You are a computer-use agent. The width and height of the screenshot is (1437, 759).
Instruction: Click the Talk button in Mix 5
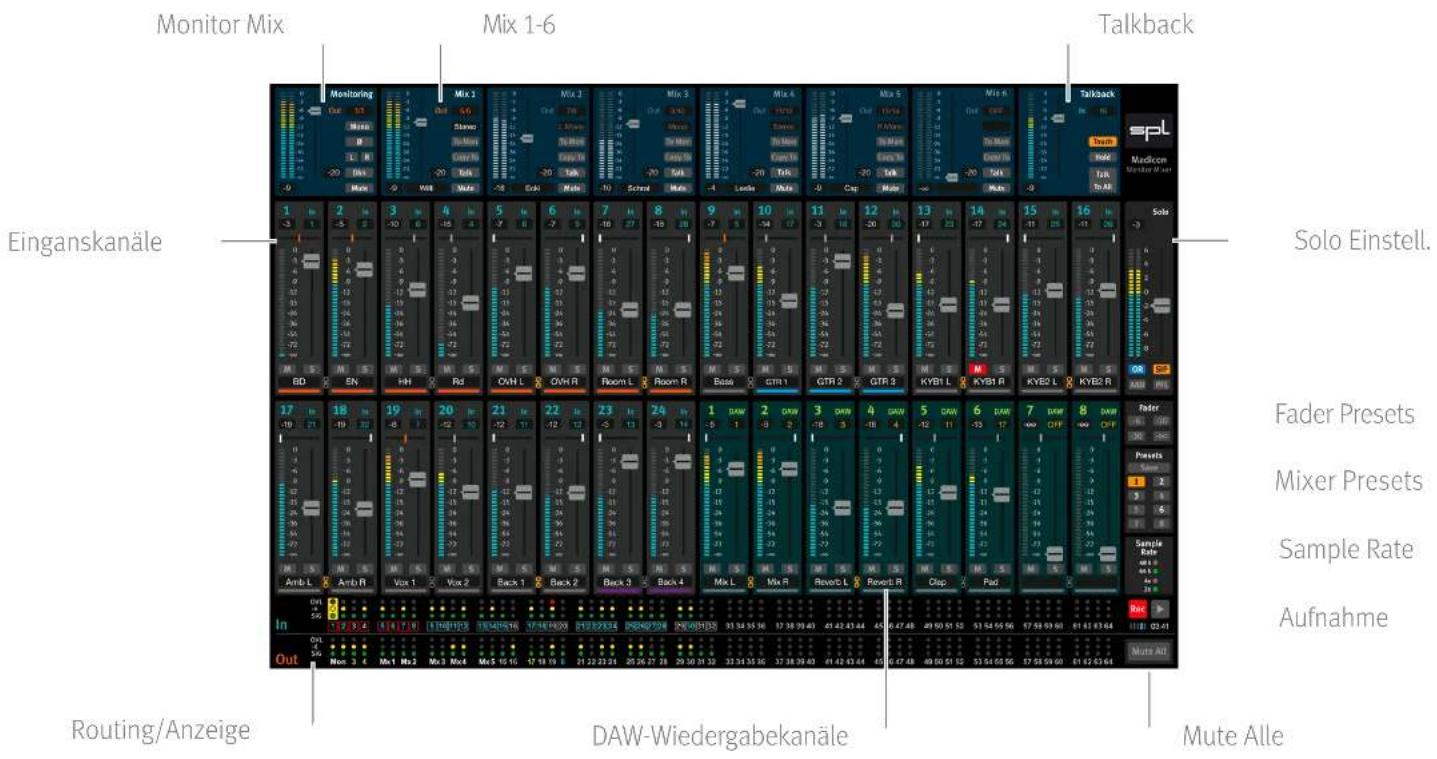coord(890,172)
